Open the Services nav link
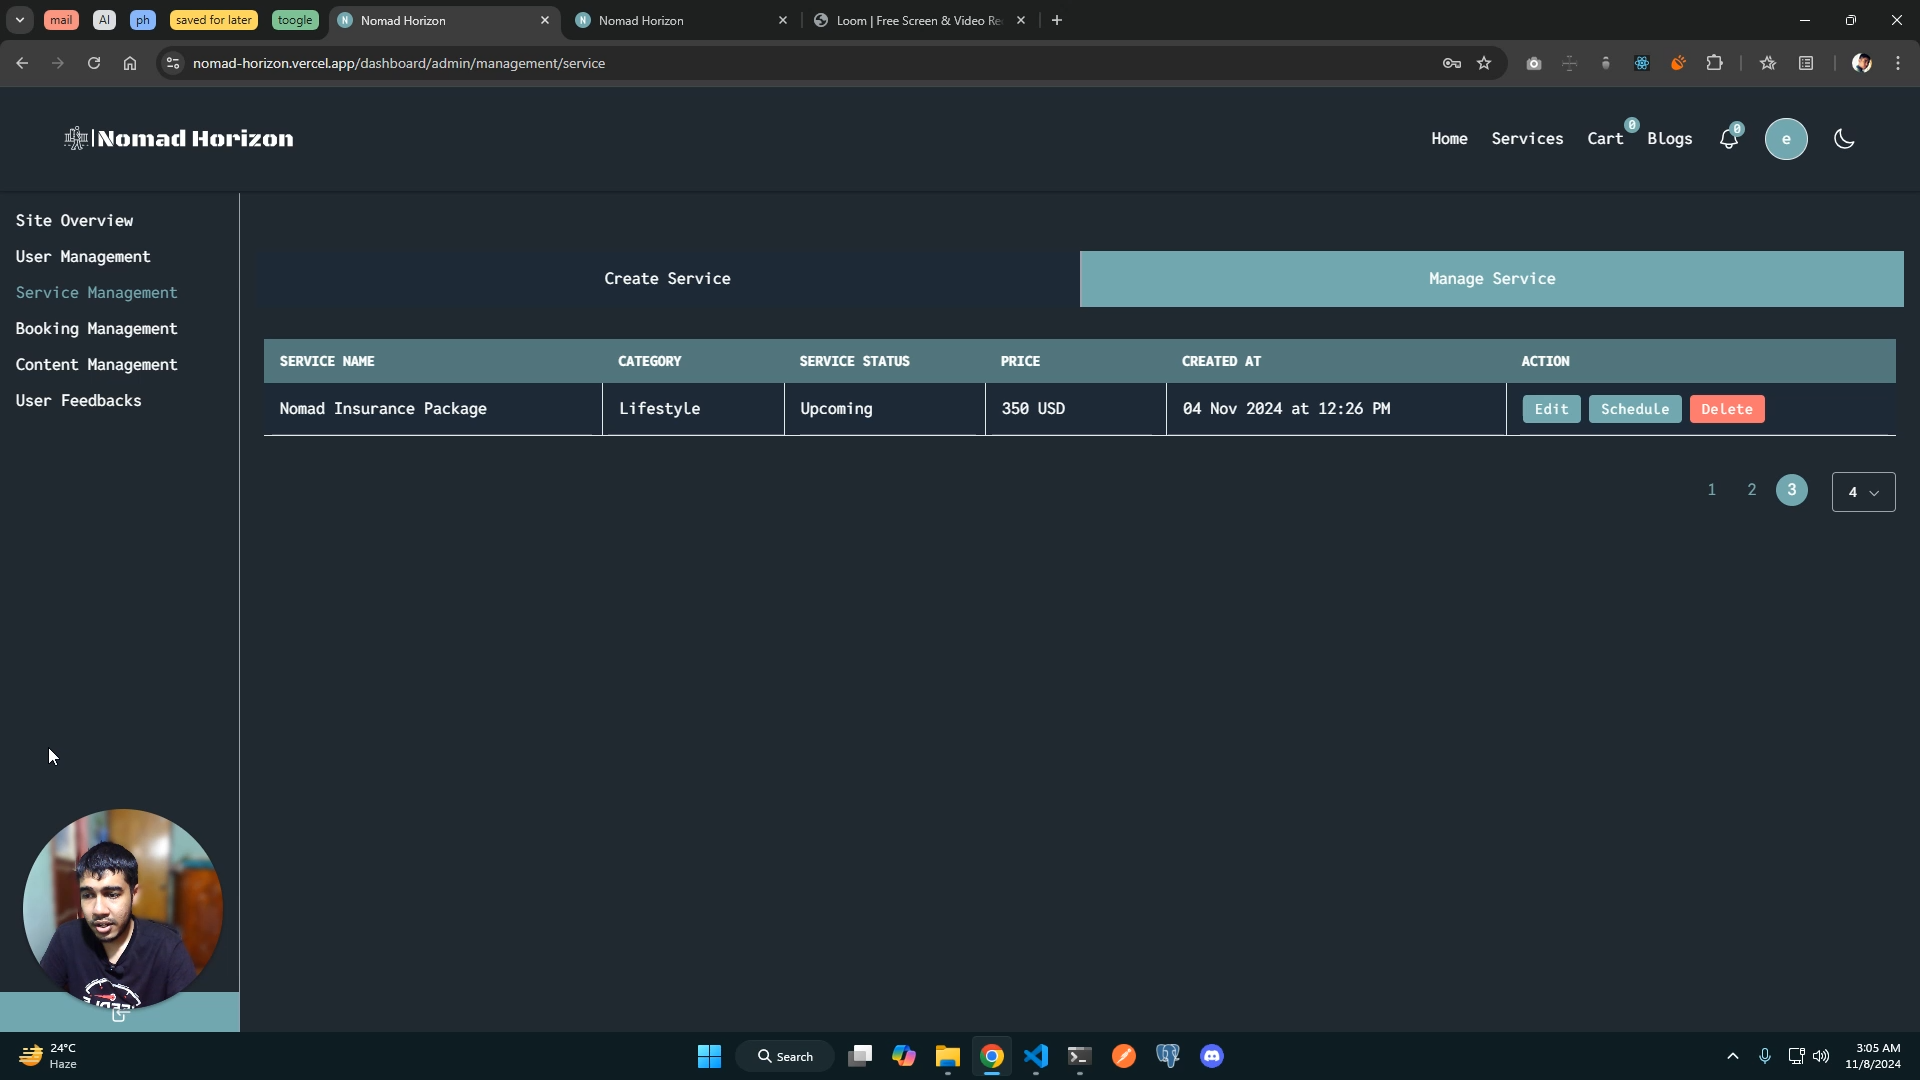This screenshot has width=1920, height=1080. coord(1527,139)
